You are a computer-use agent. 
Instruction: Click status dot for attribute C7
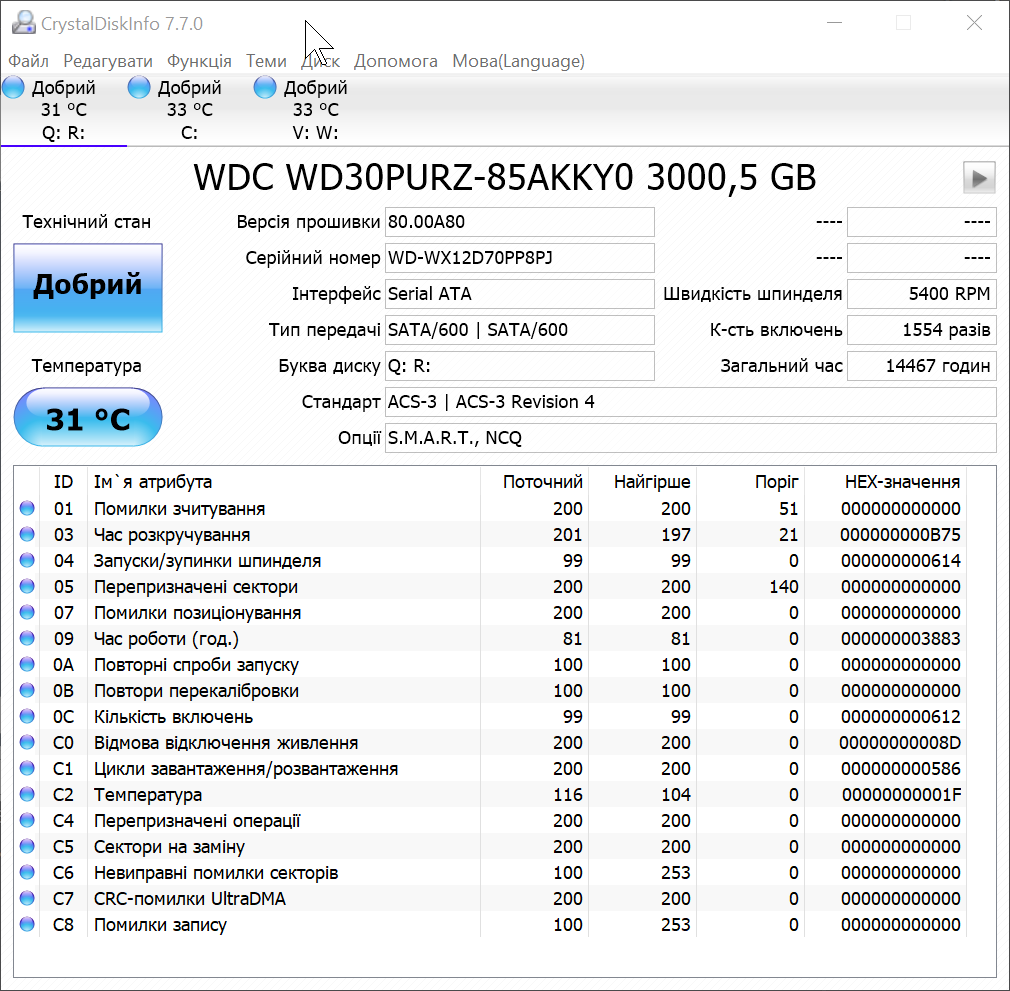click(x=27, y=898)
